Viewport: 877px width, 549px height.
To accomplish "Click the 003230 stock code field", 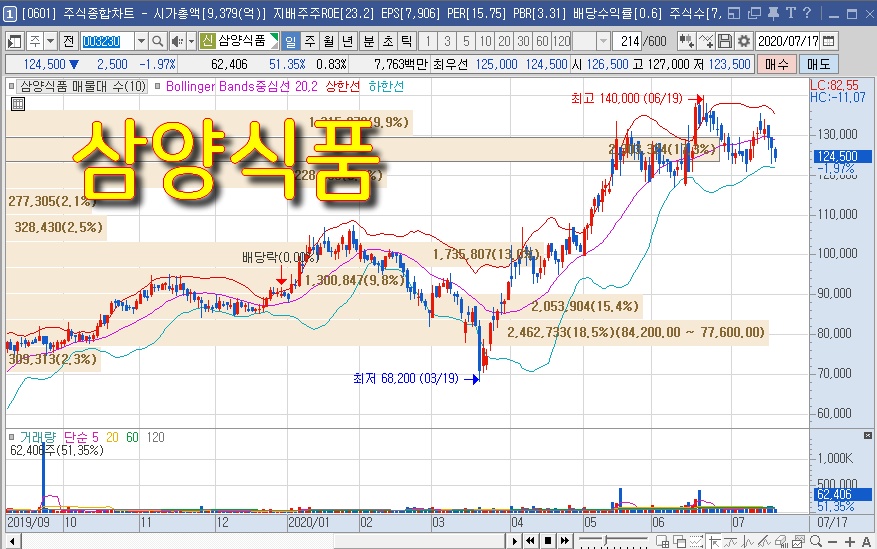I will coord(107,41).
